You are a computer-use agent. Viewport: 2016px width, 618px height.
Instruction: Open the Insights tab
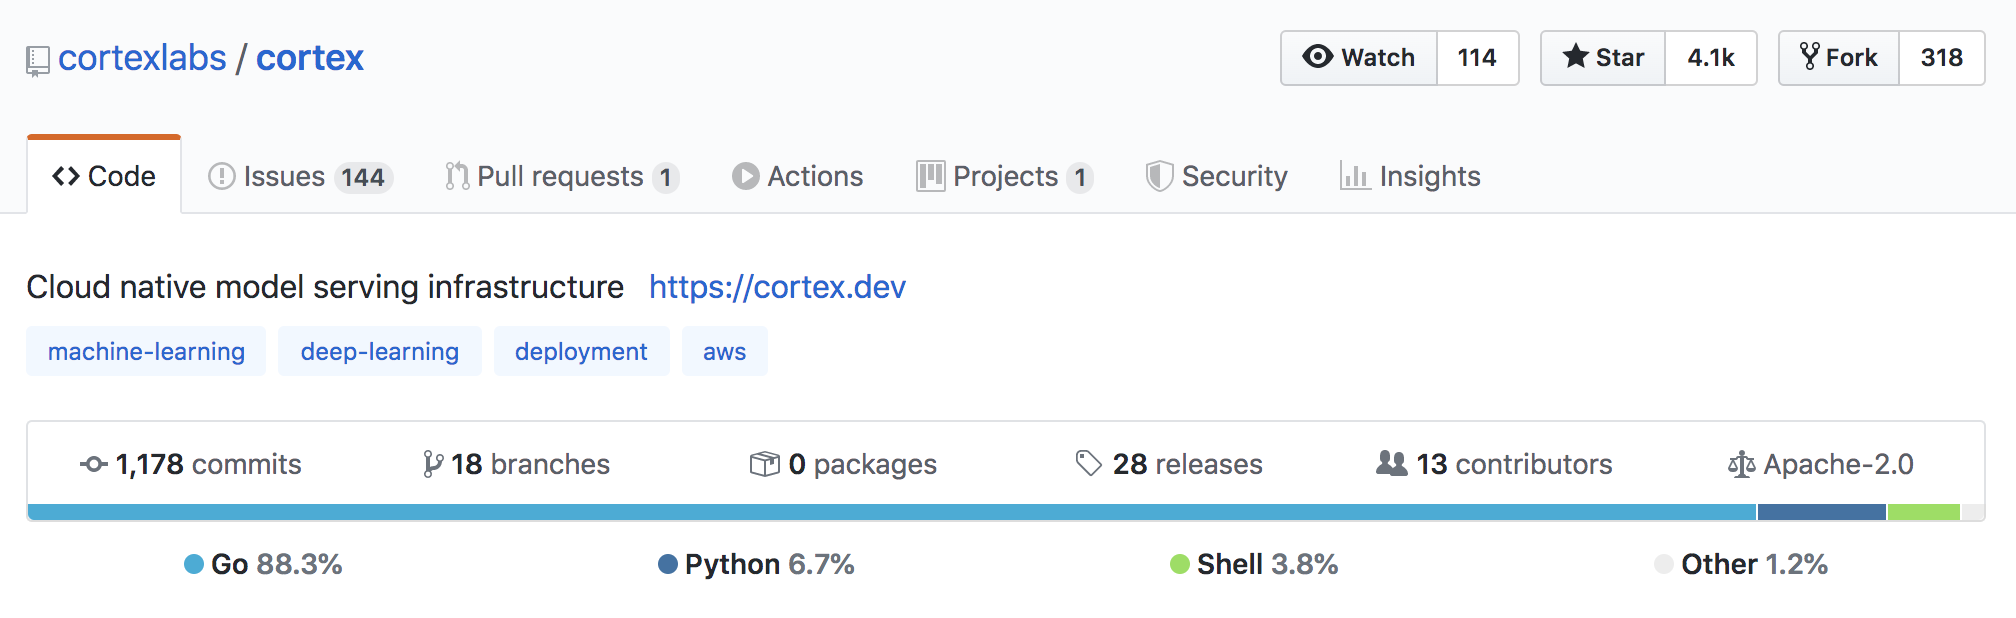coord(1410,177)
